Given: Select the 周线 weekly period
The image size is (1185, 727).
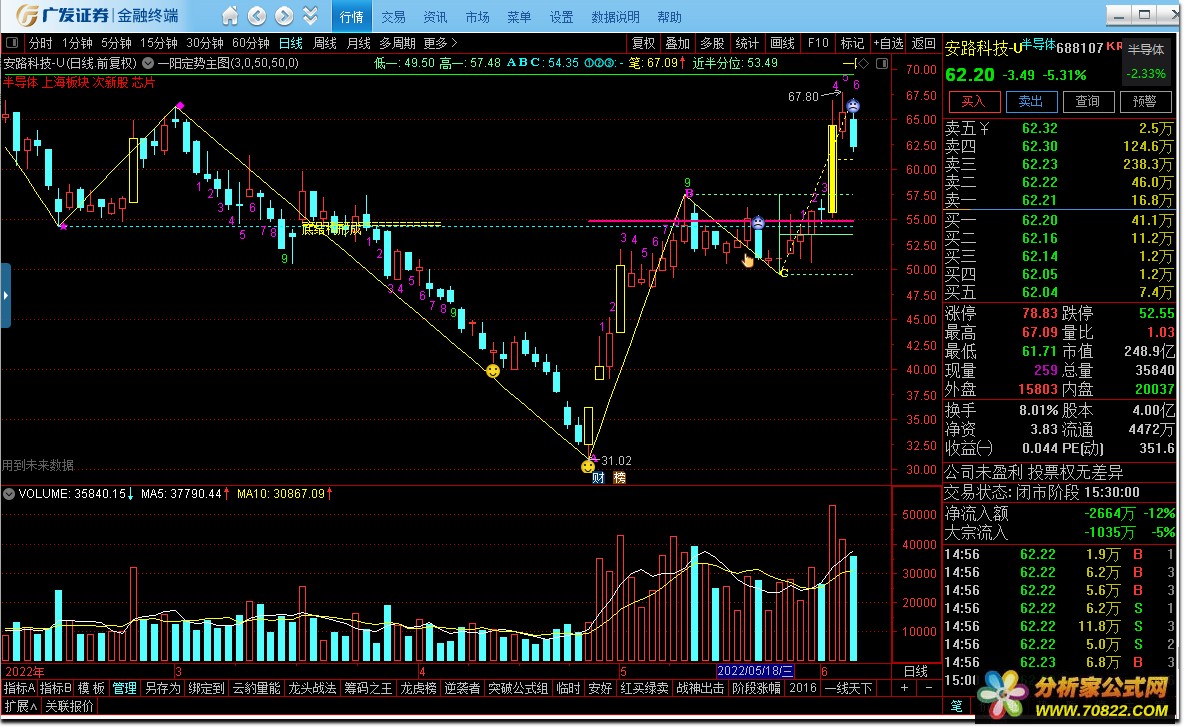Looking at the screenshot, I should point(324,43).
